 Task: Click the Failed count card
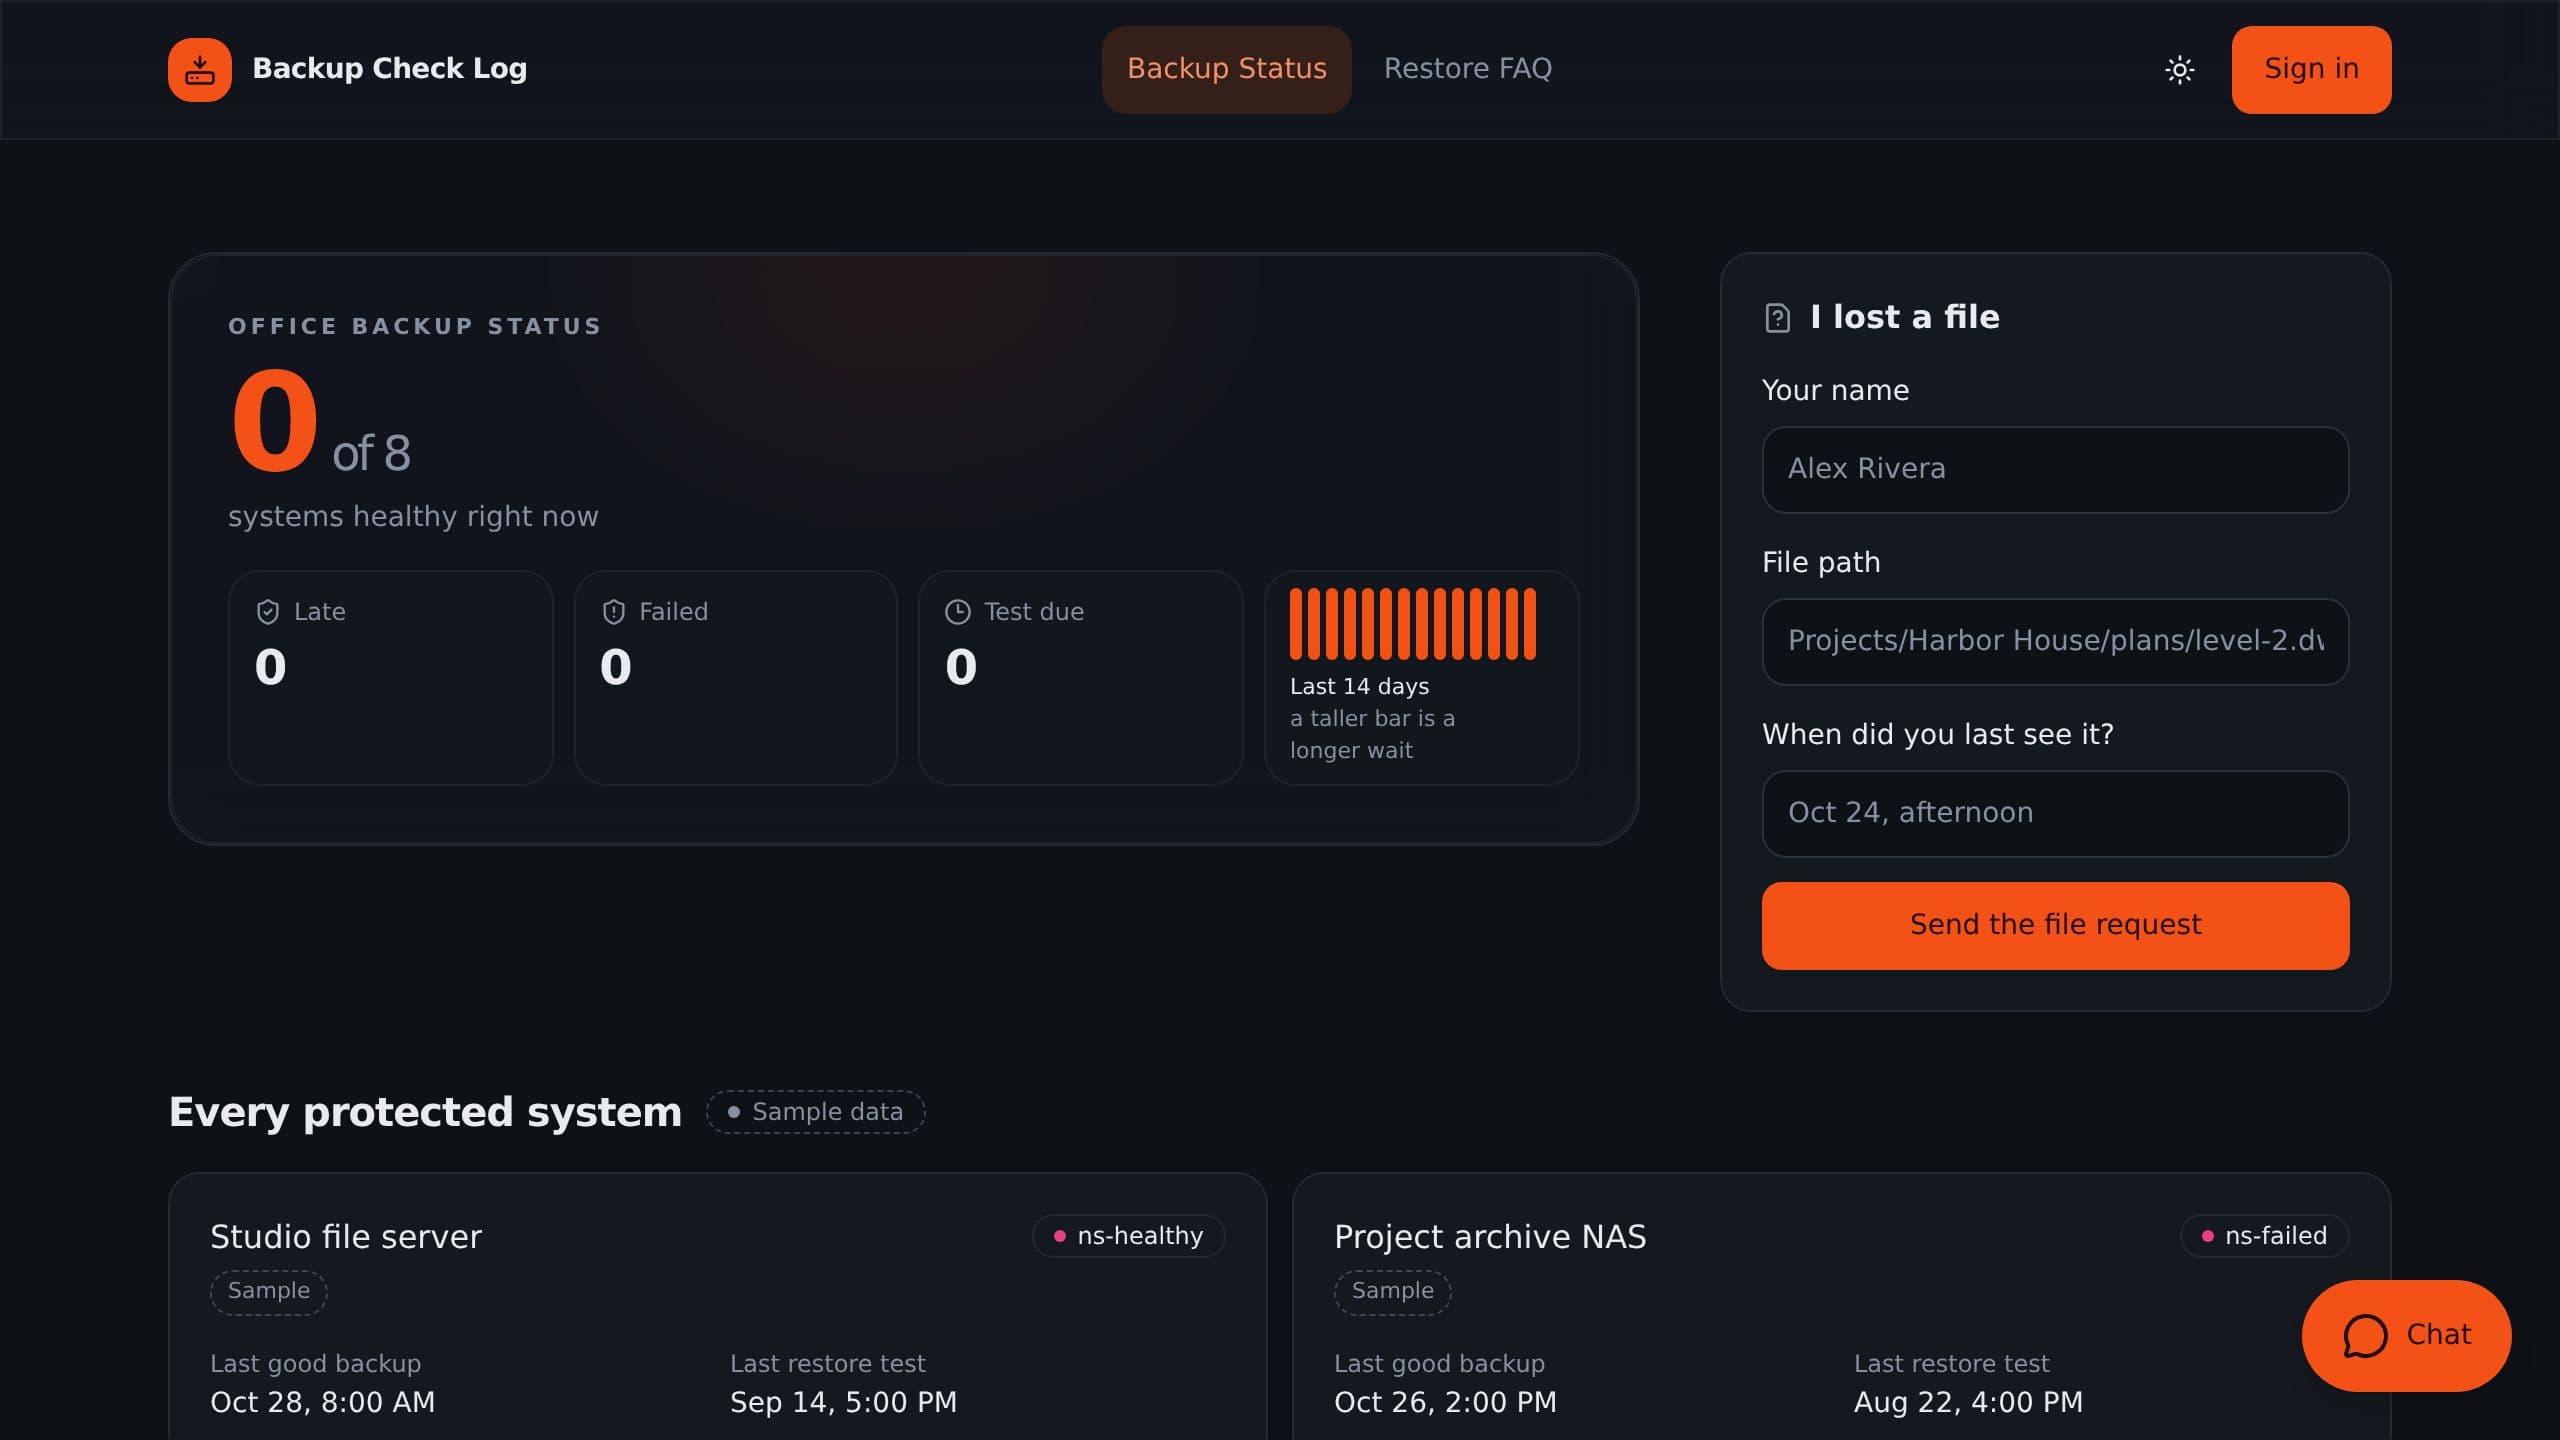click(x=736, y=678)
